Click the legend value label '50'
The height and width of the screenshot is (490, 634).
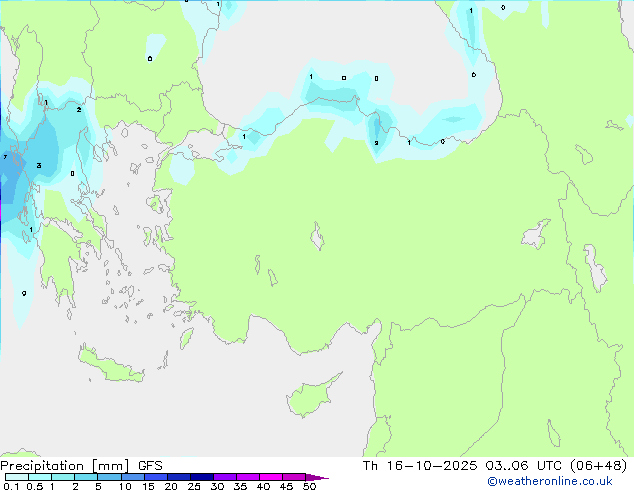[x=309, y=486]
